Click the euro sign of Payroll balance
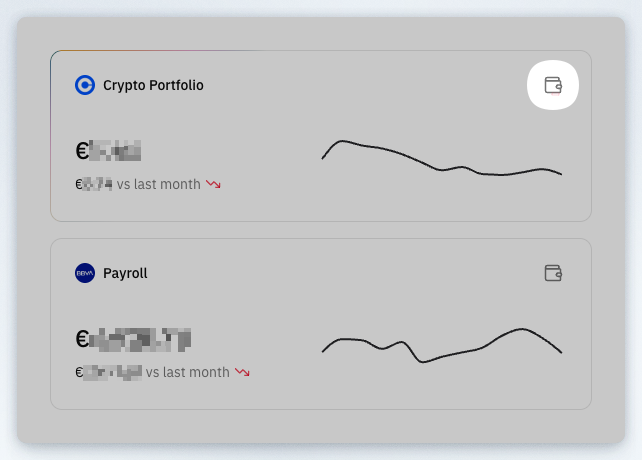Image resolution: width=642 pixels, height=460 pixels. click(82, 339)
